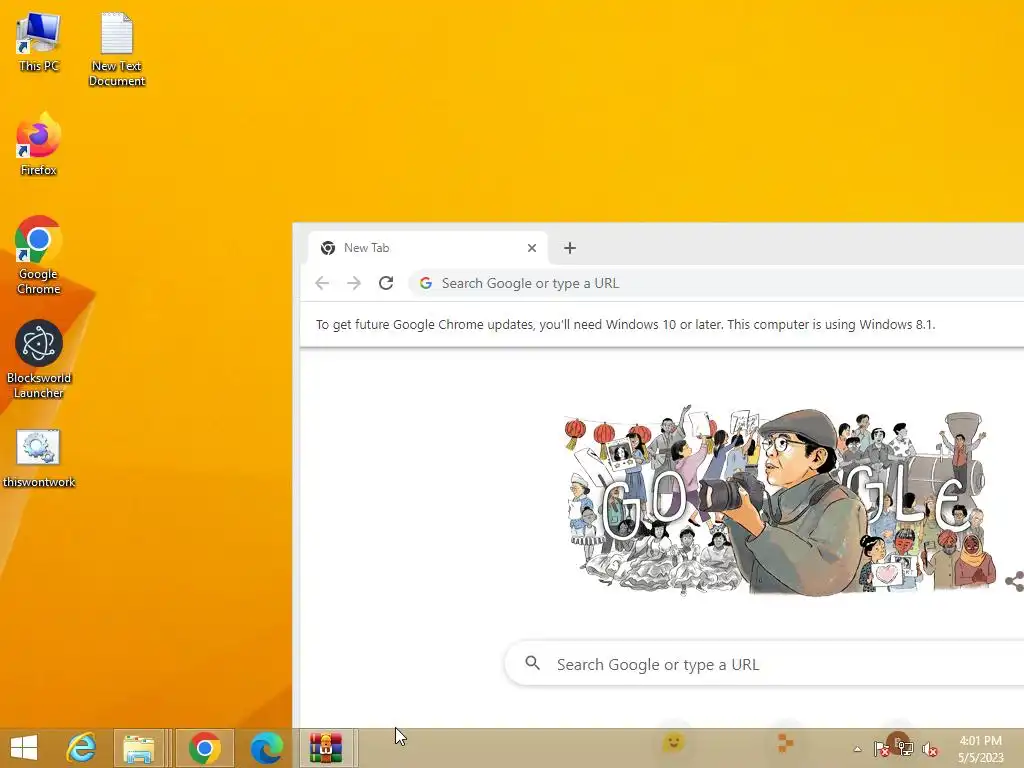
Task: Go back in Chrome
Action: click(x=322, y=283)
